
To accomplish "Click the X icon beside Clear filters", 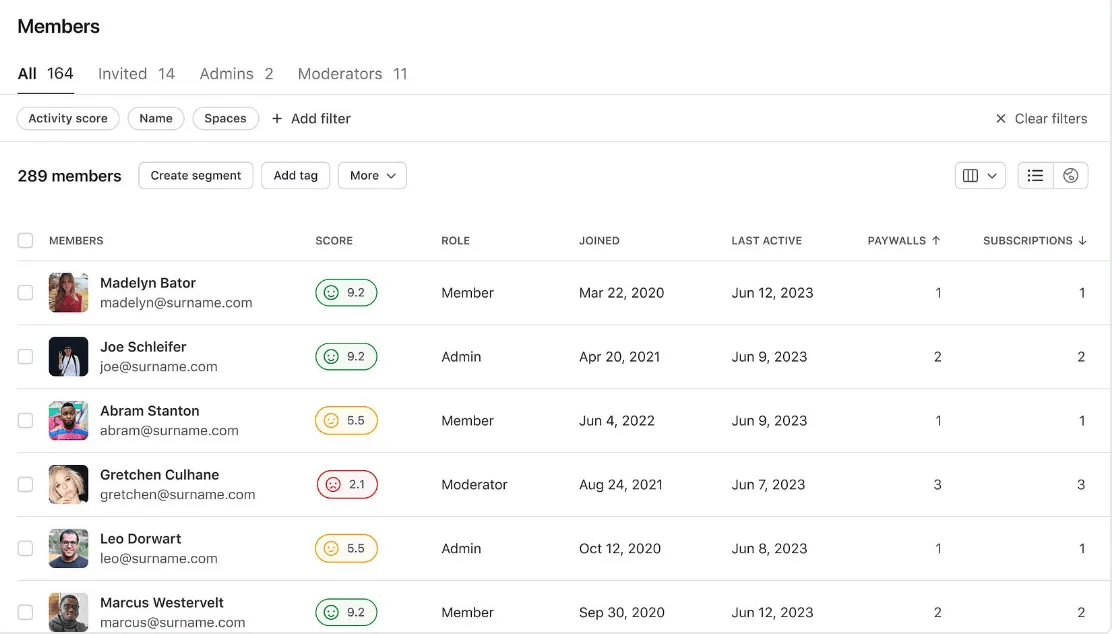I will pyautogui.click(x=1000, y=119).
